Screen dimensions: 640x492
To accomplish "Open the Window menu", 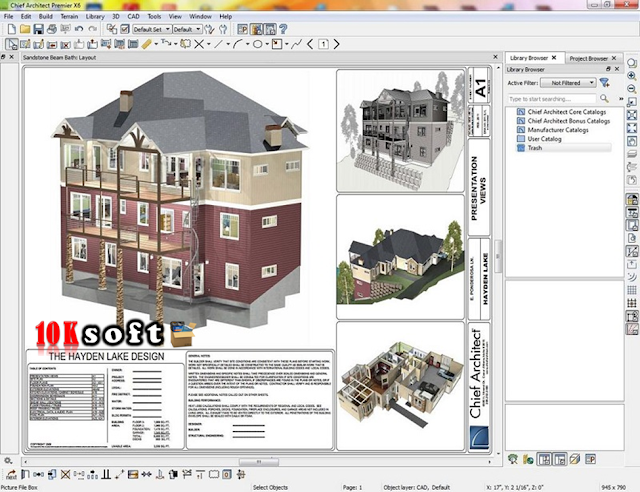I will coord(200,17).
